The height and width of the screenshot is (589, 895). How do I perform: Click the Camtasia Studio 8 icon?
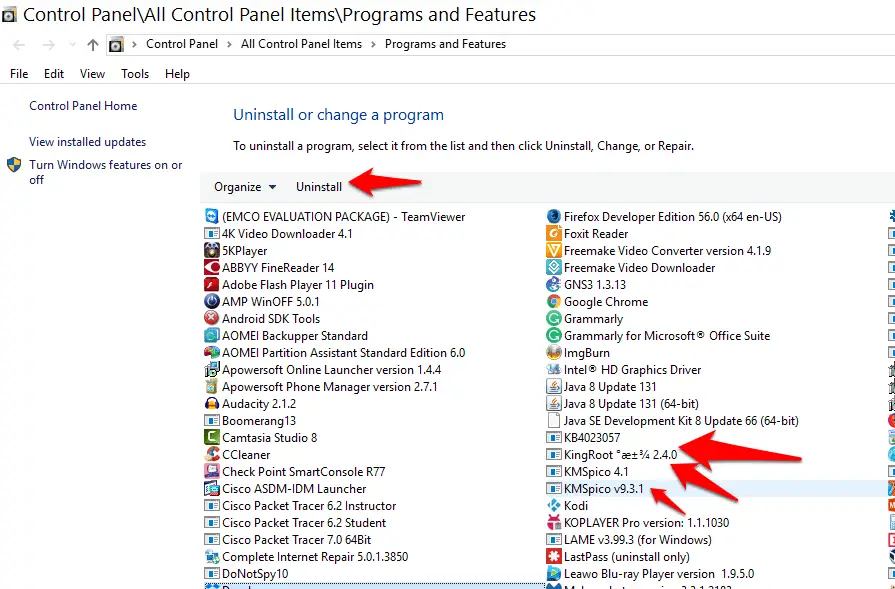(212, 438)
